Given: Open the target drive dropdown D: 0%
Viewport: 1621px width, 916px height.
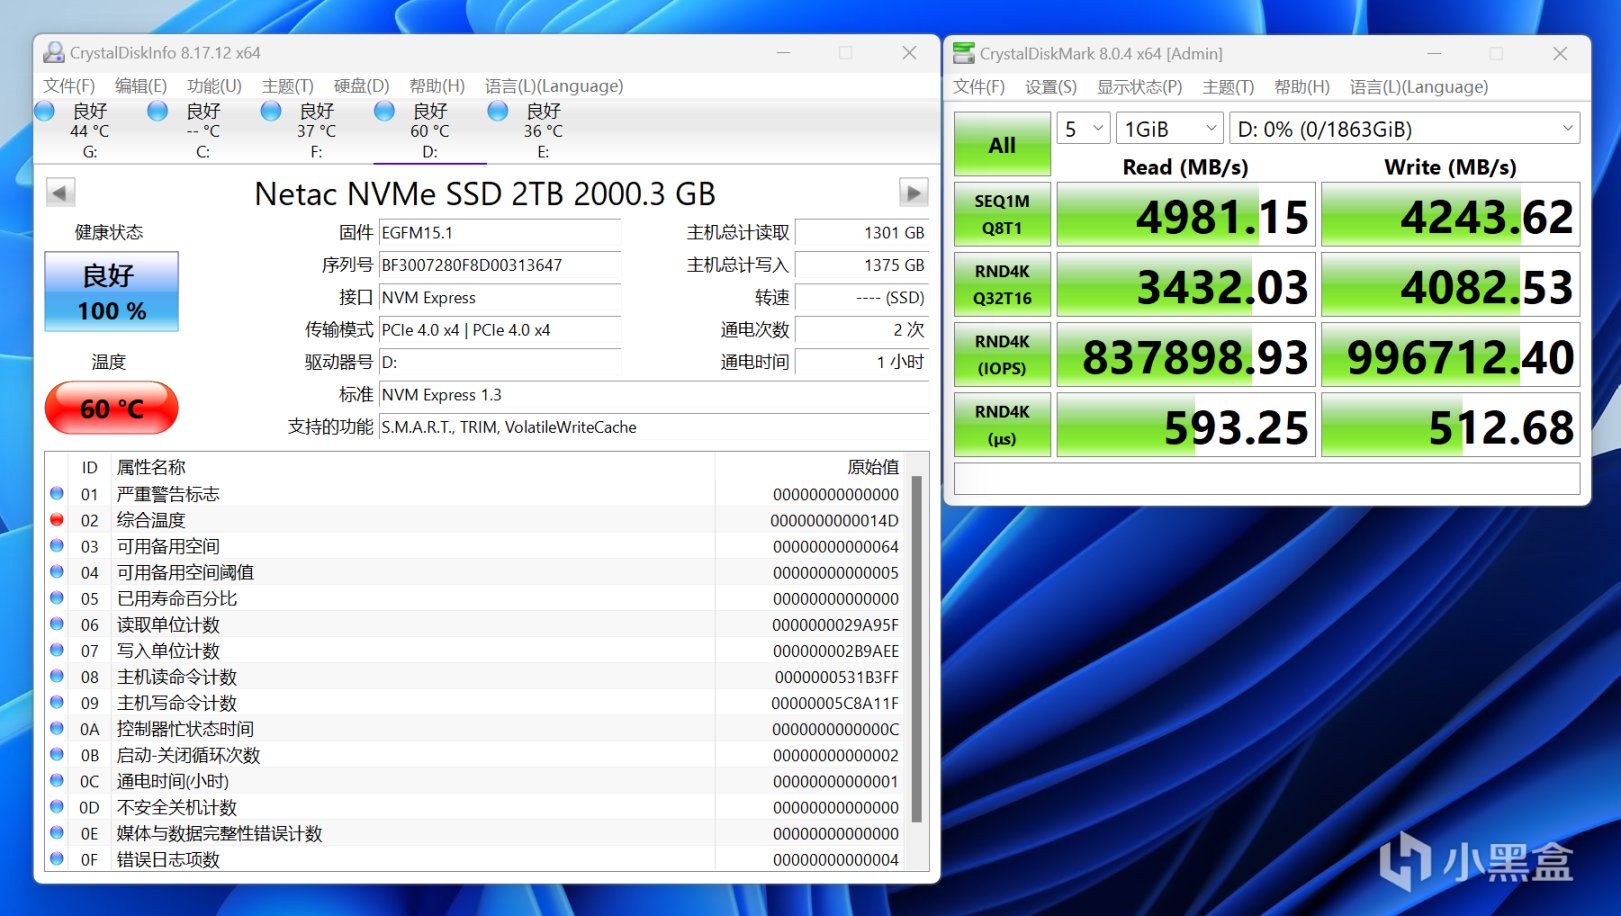Looking at the screenshot, I should tap(1405, 129).
